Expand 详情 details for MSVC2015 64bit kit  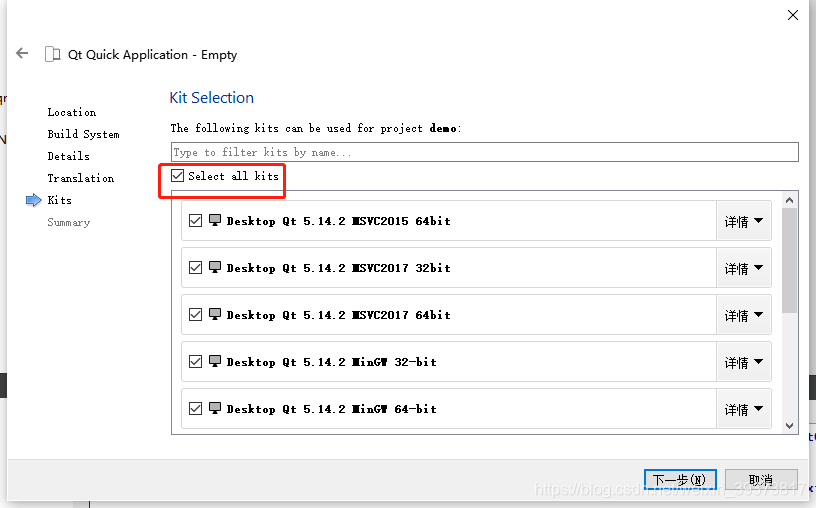pyautogui.click(x=744, y=221)
